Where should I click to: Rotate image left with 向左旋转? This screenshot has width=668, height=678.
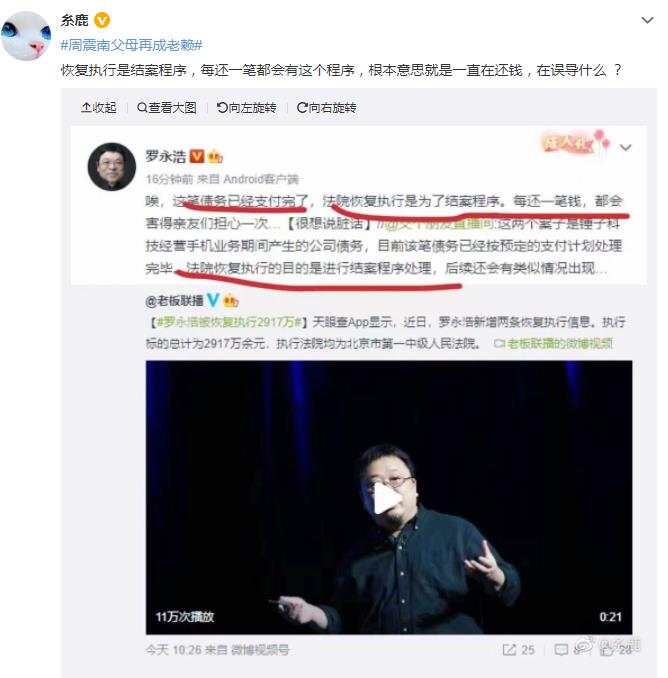[x=246, y=107]
